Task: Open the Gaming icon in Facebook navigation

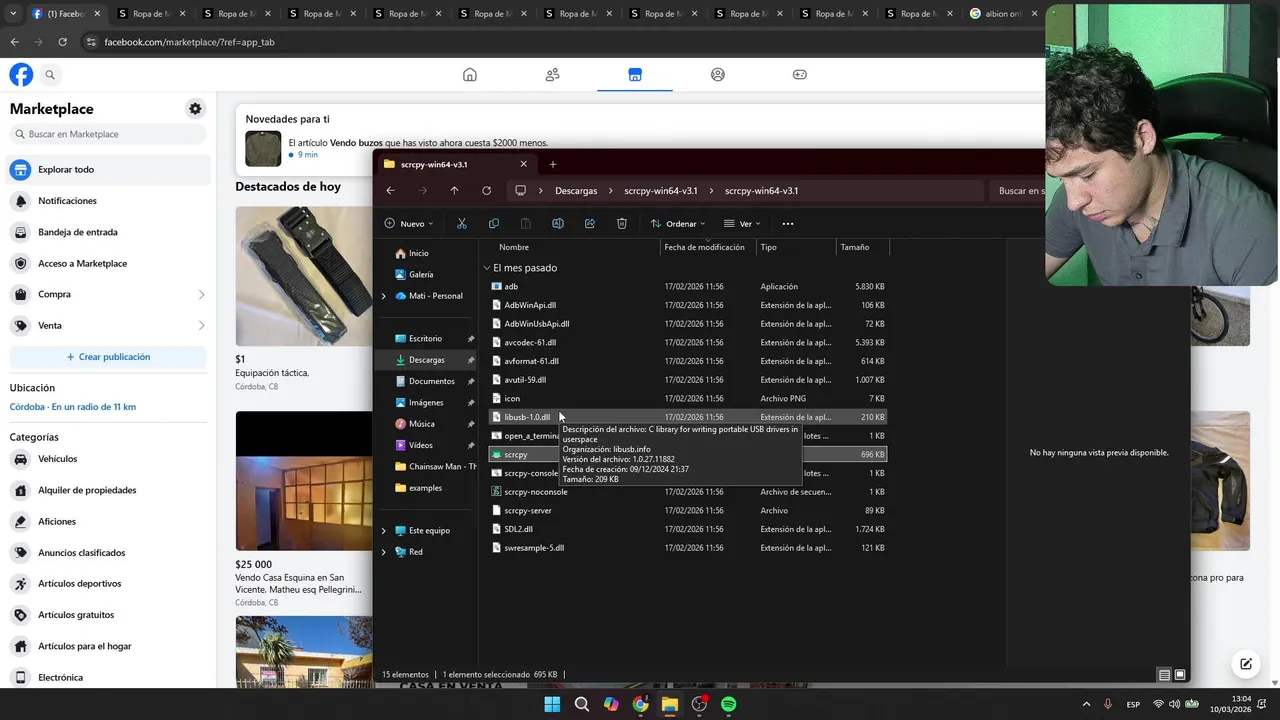Action: pyautogui.click(x=800, y=75)
